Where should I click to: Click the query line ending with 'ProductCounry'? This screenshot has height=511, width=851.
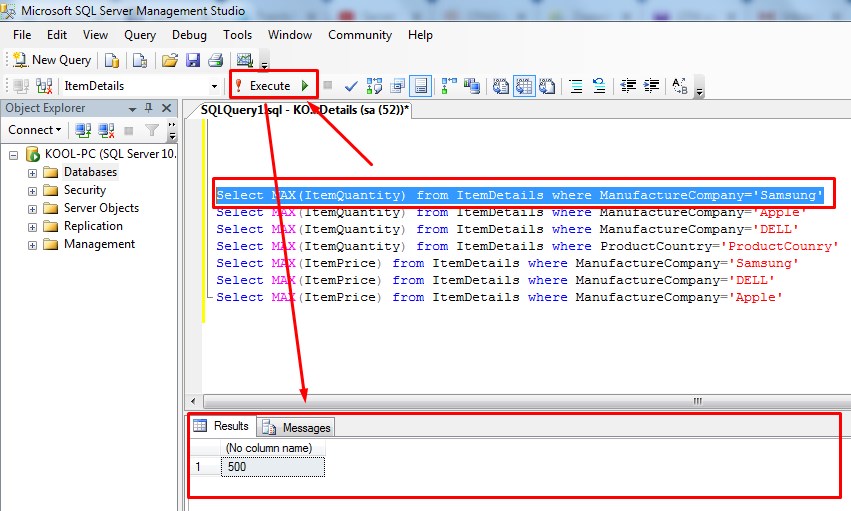click(527, 246)
